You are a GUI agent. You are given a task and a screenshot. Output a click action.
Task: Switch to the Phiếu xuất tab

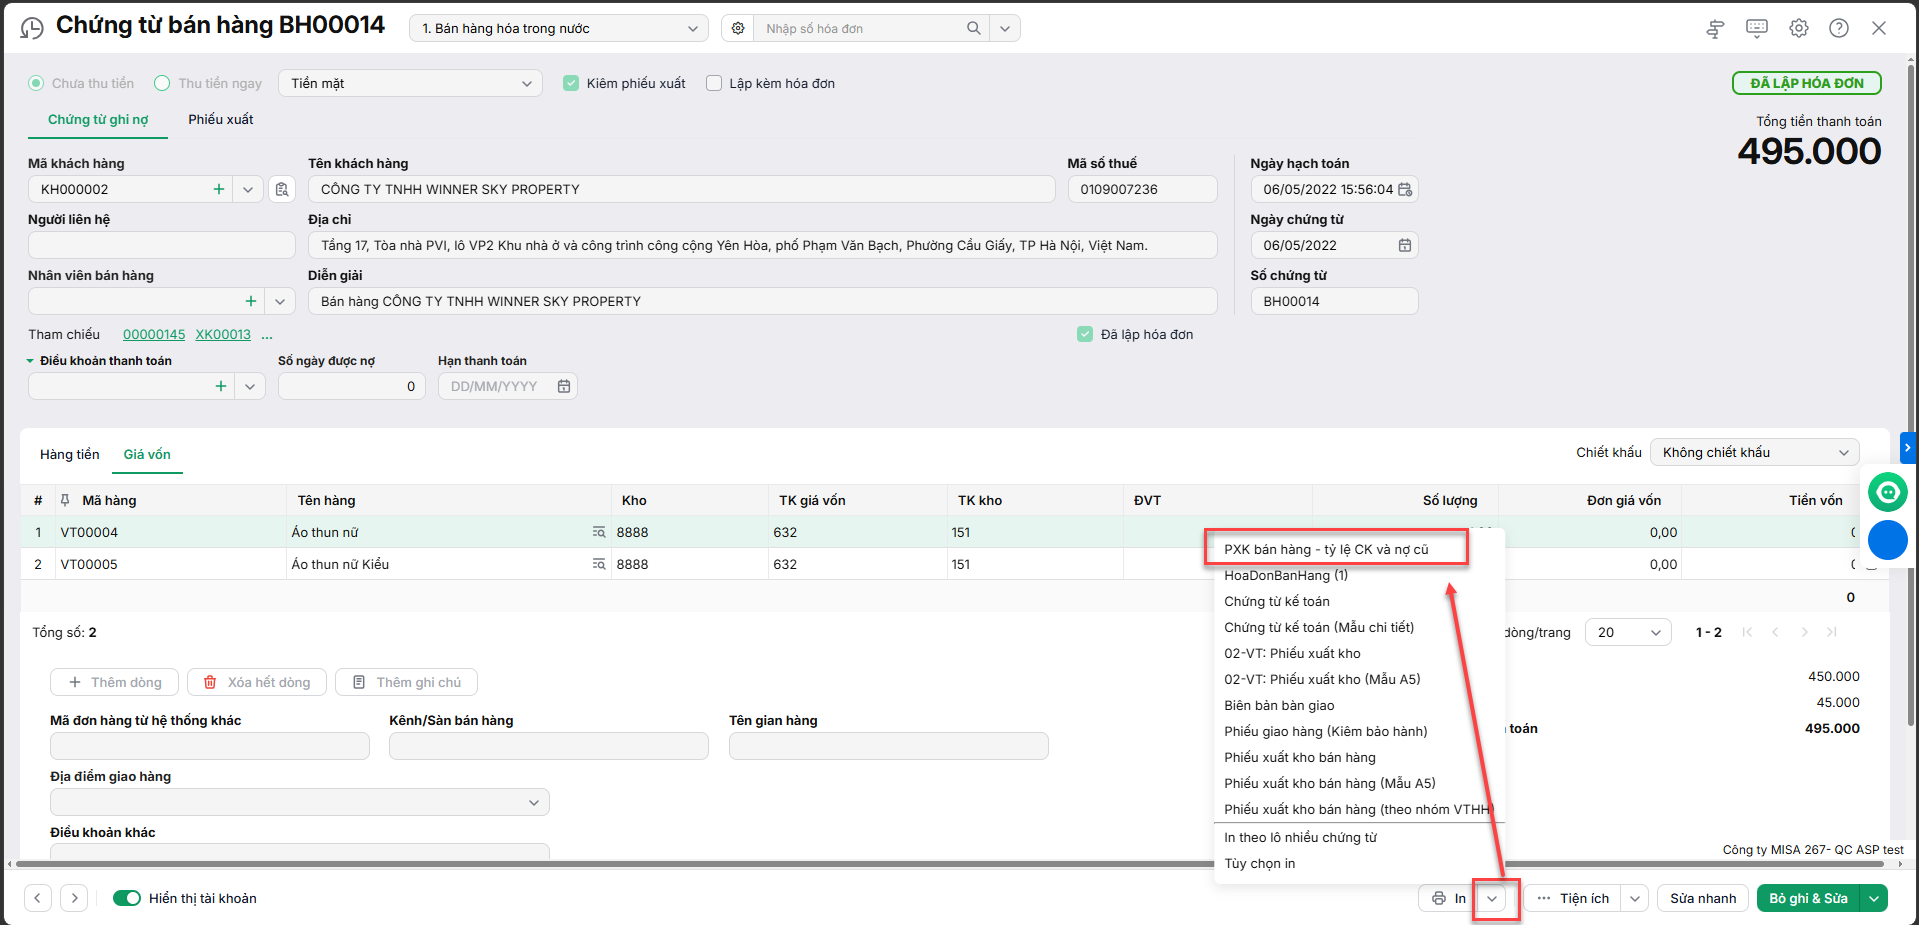[x=221, y=119]
